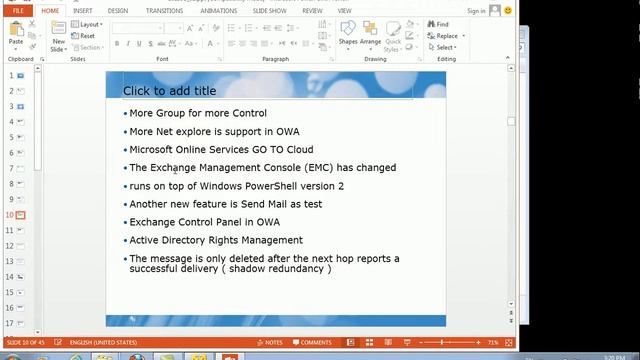The width and height of the screenshot is (640, 360).
Task: Open the font name combo box
Action: 137,28
